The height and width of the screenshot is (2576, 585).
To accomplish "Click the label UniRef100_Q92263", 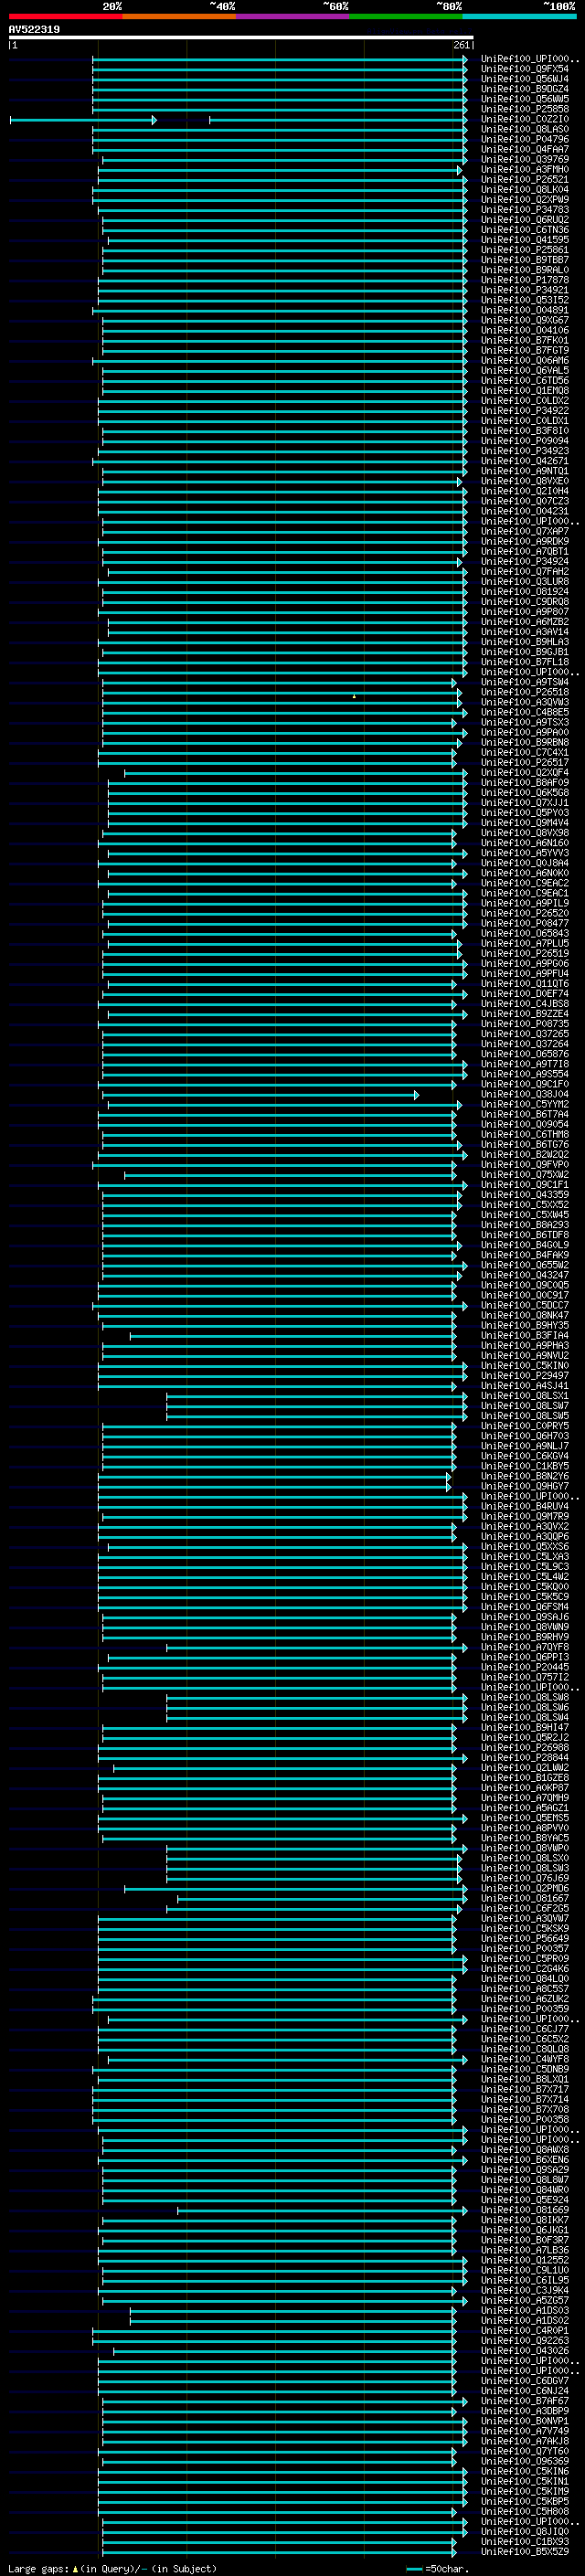I will [x=525, y=2340].
